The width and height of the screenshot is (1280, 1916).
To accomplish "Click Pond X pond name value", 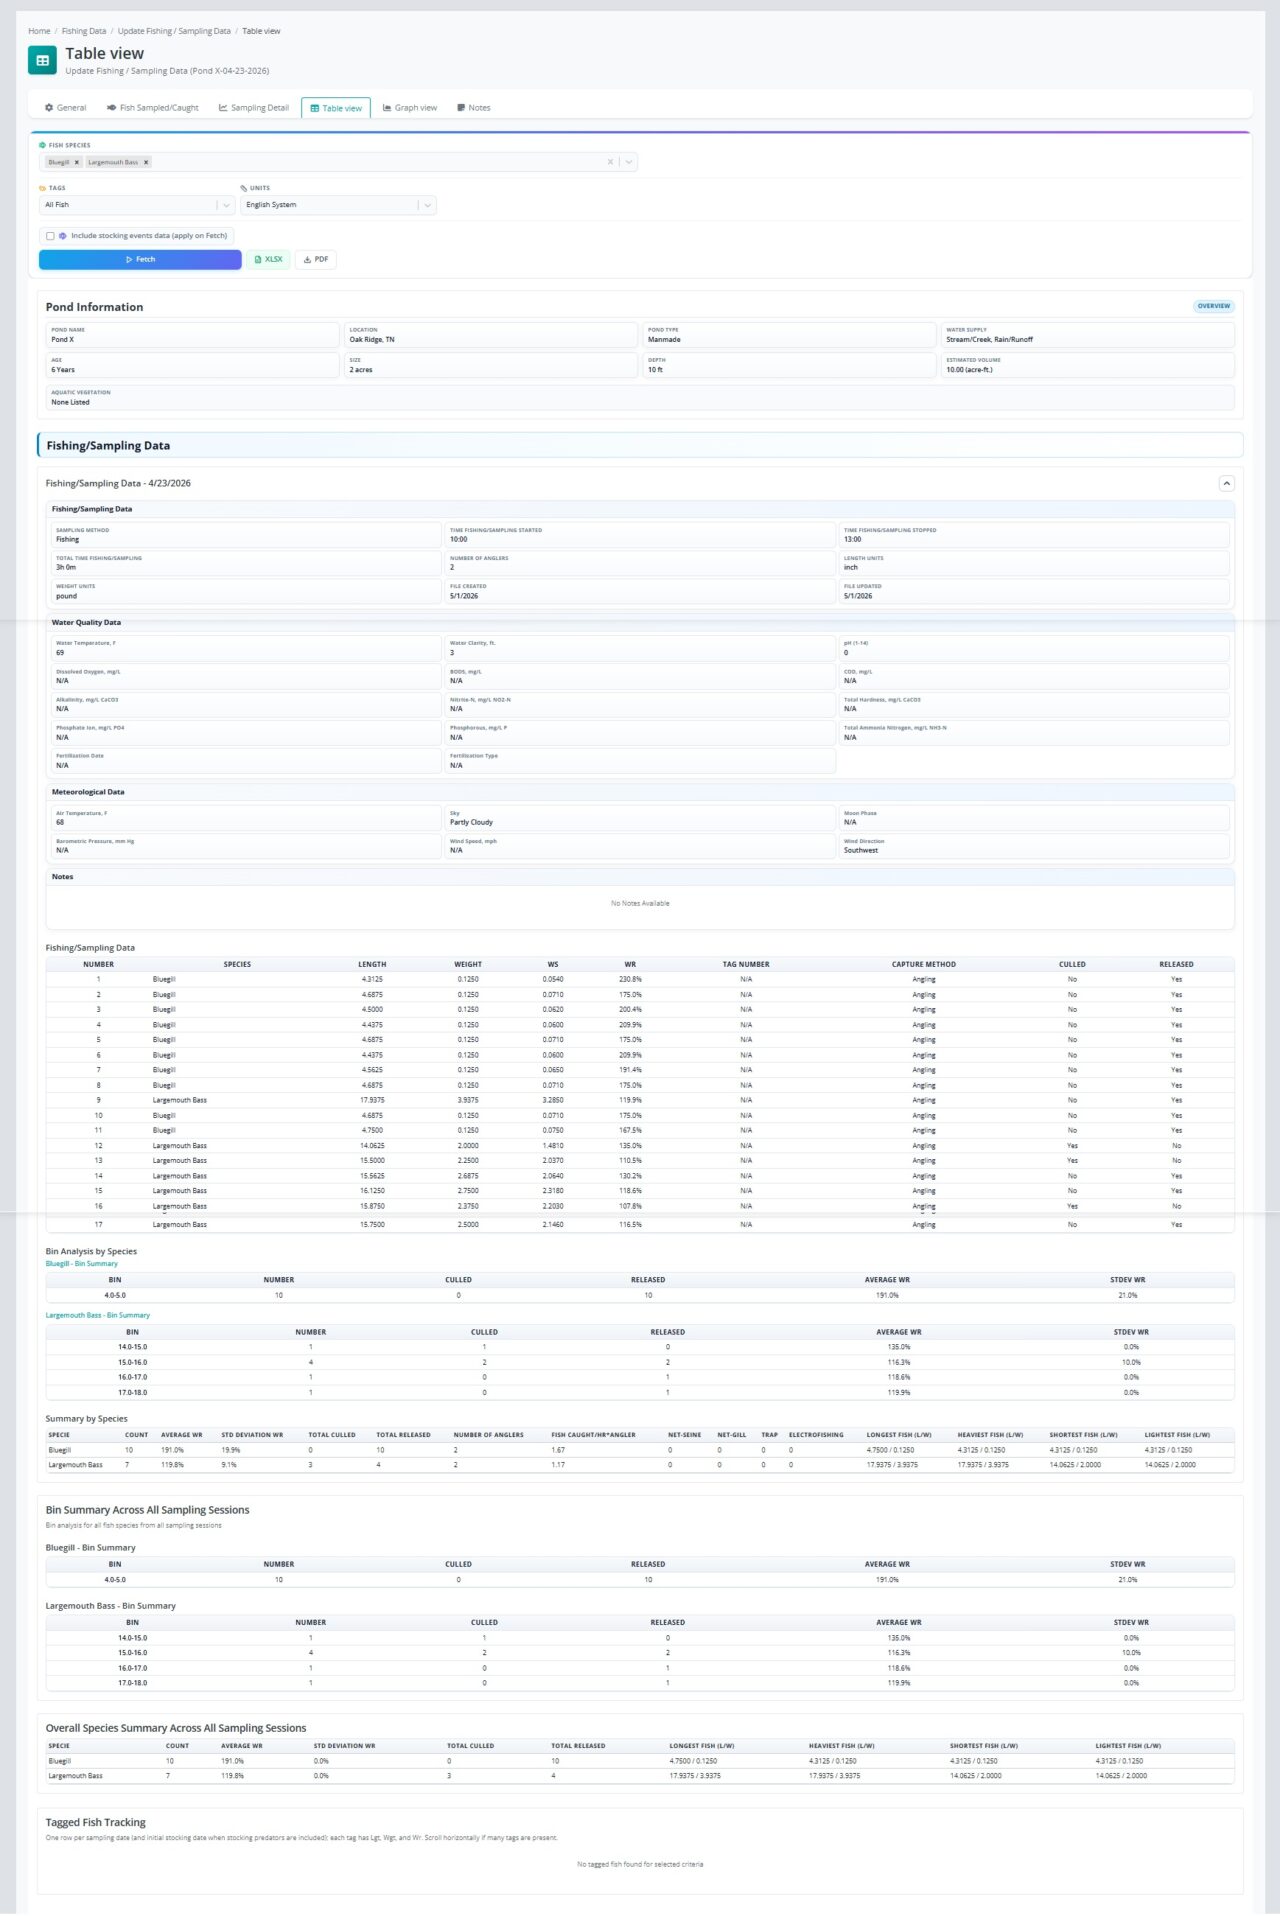I will pos(62,340).
